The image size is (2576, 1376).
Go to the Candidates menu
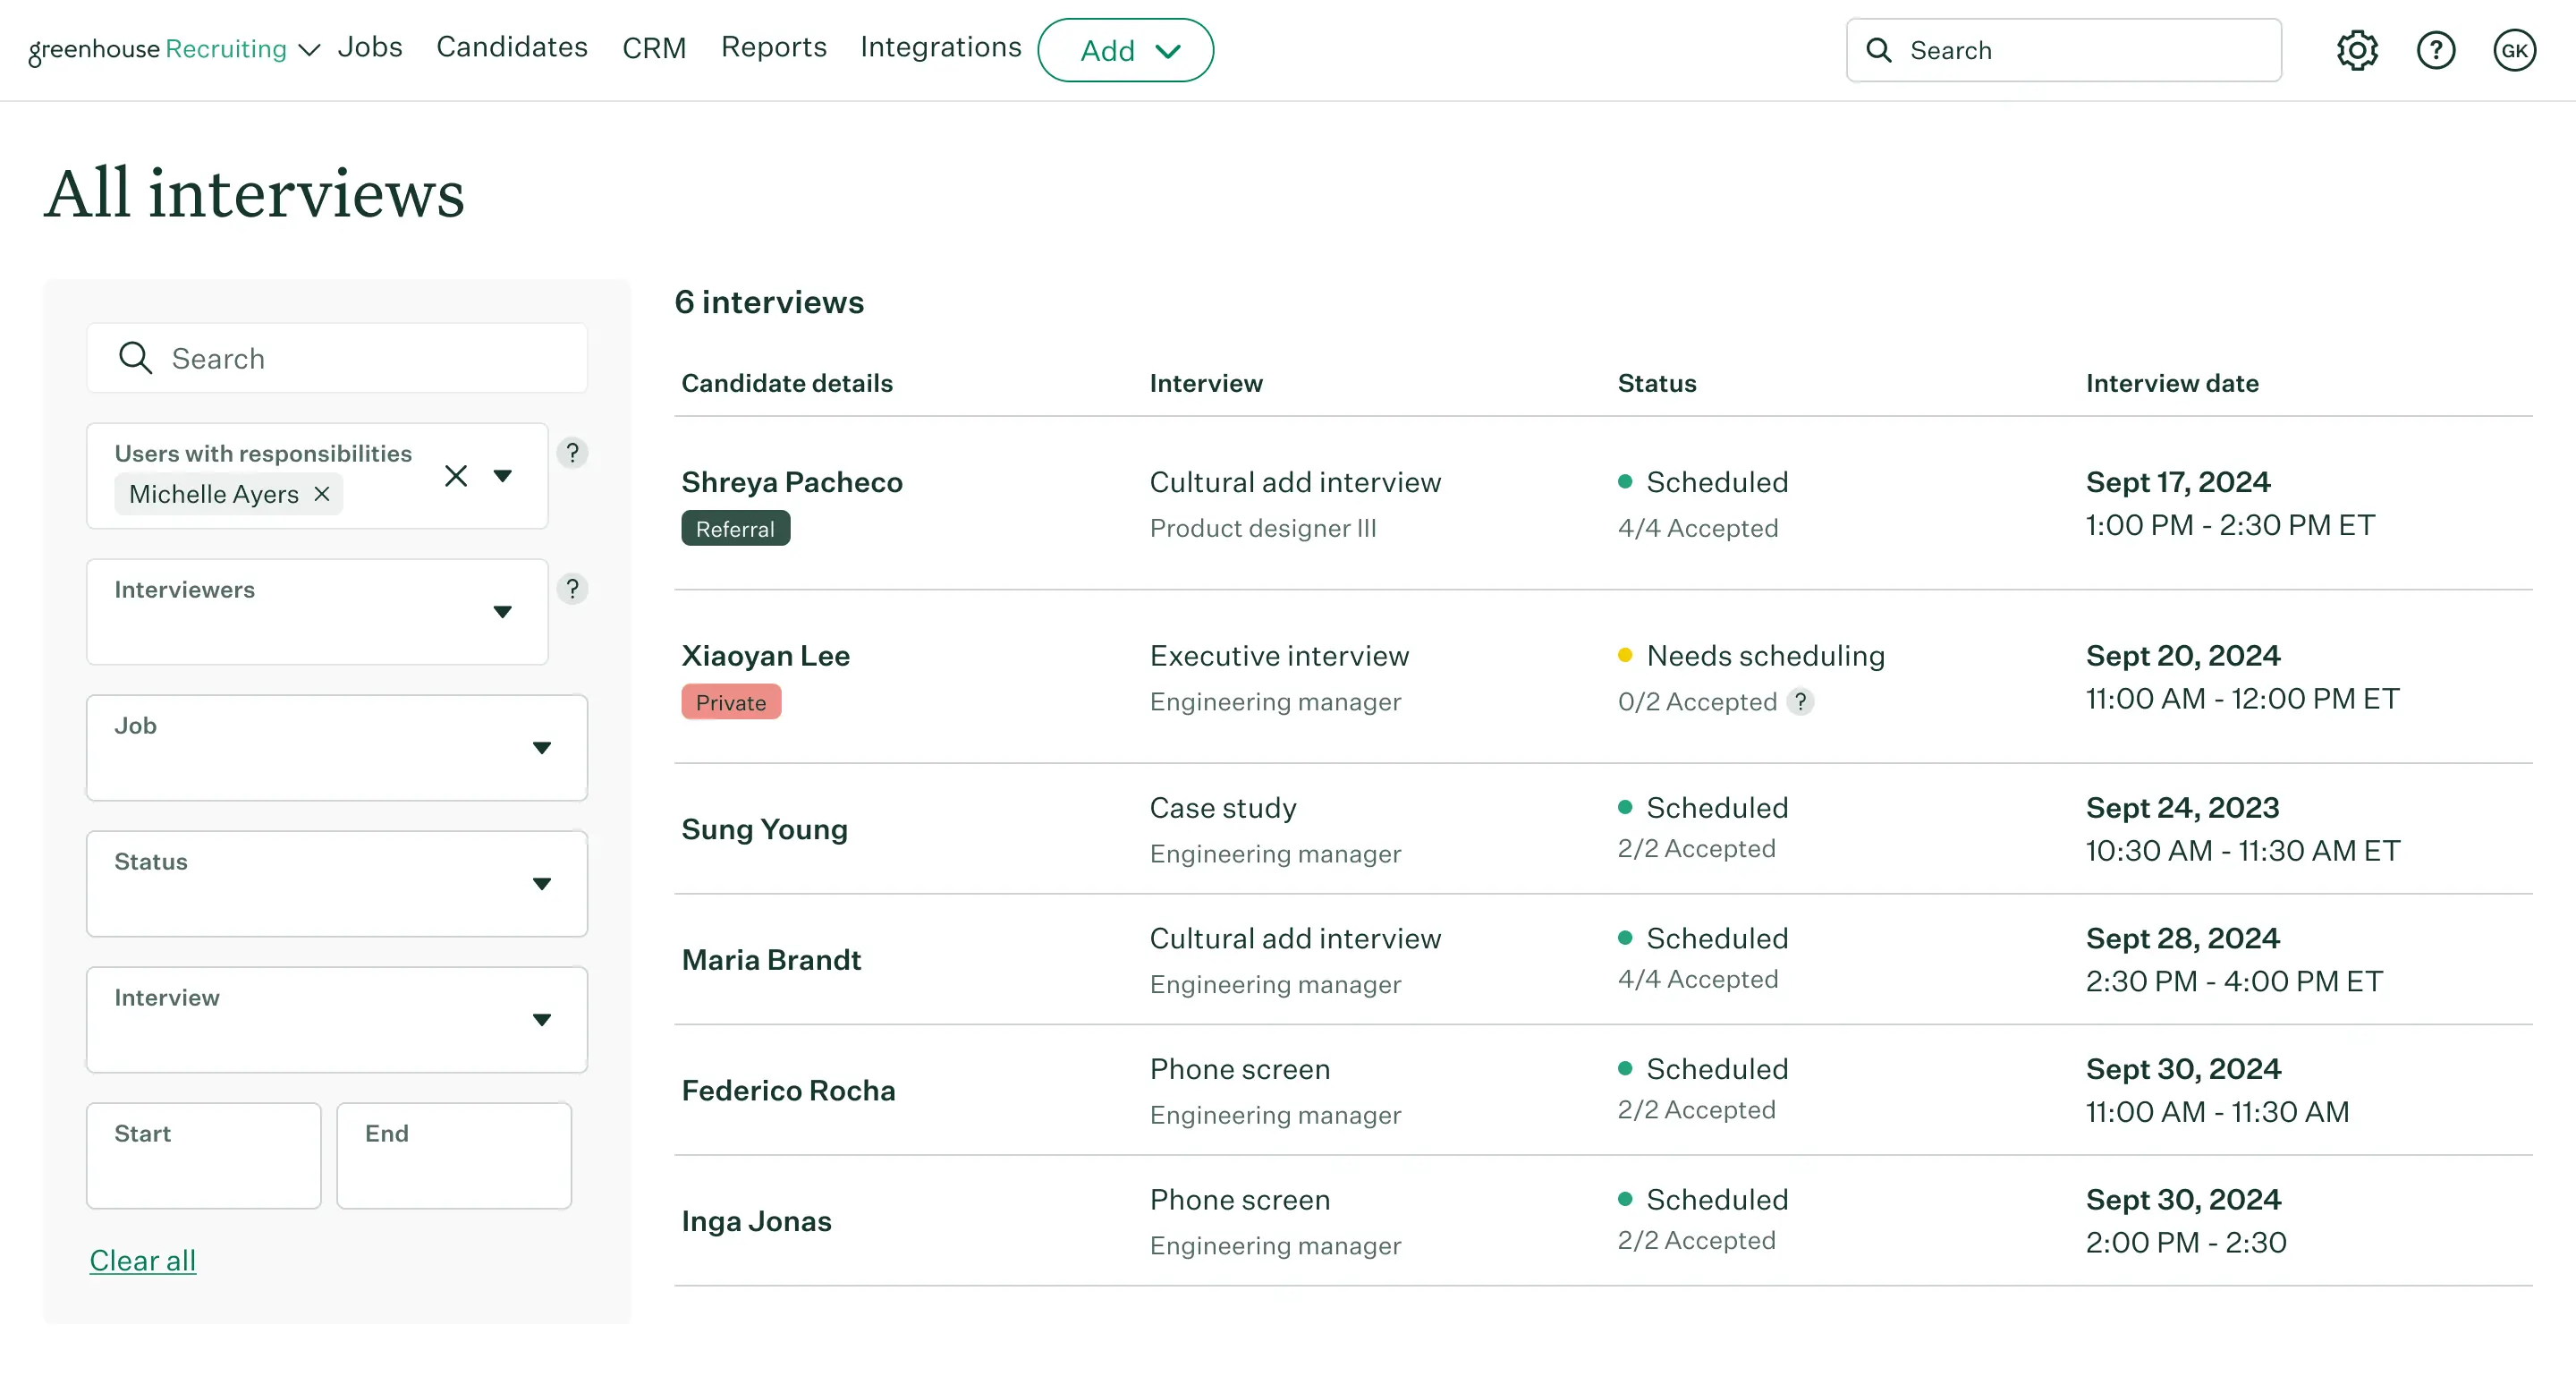511,47
